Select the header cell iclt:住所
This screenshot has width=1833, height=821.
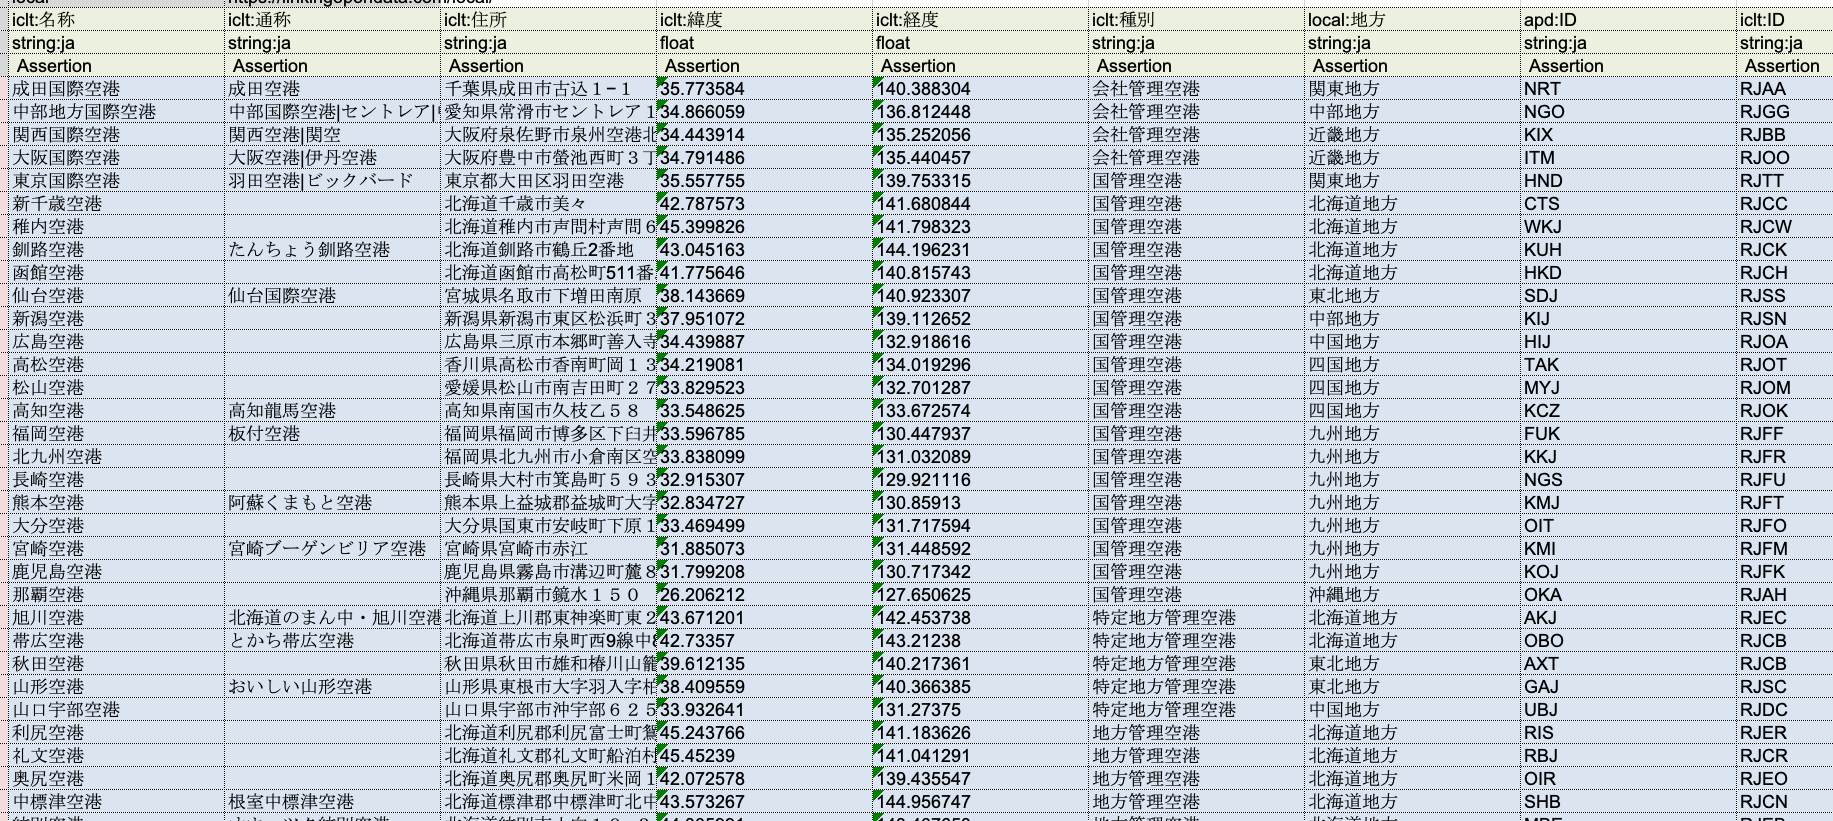pos(549,20)
